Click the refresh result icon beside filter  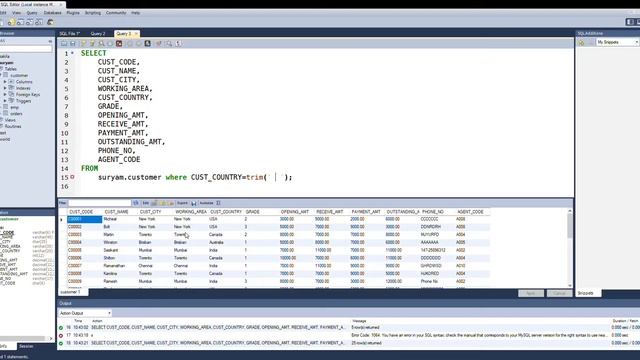tap(136, 203)
